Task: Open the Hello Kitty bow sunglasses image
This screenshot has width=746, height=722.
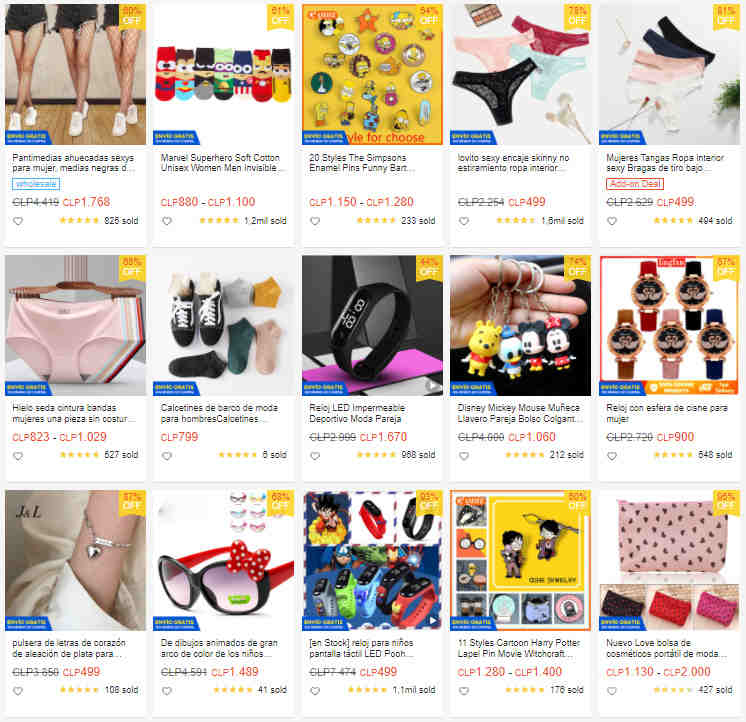Action: coord(224,560)
